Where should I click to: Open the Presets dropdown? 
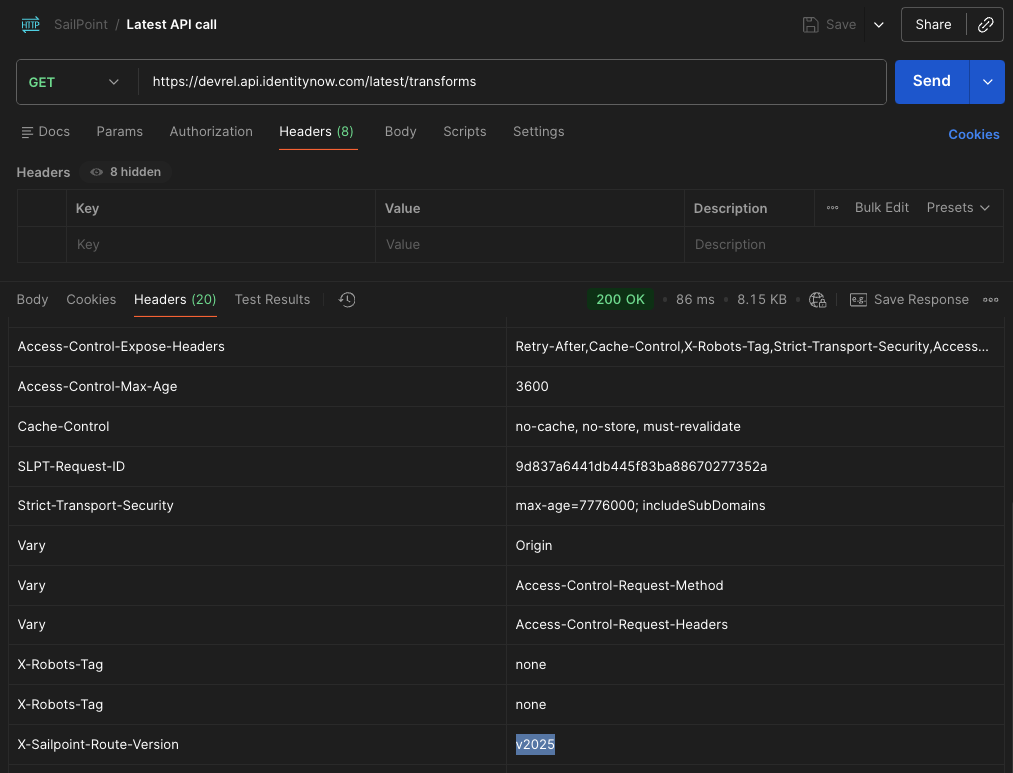click(x=957, y=208)
